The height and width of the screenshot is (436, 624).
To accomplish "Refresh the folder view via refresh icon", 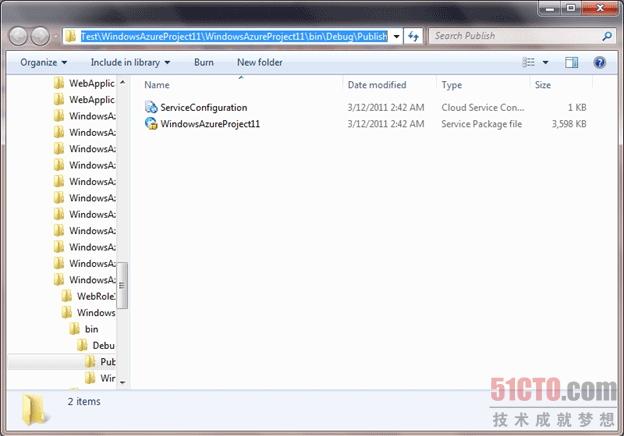I will coord(413,37).
